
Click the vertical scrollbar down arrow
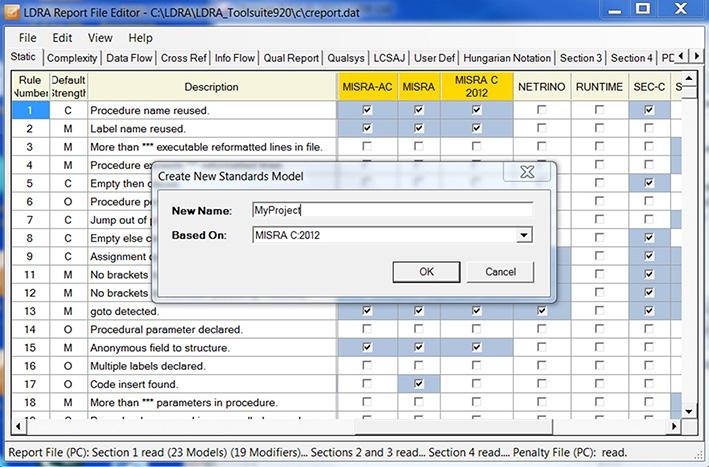point(689,411)
